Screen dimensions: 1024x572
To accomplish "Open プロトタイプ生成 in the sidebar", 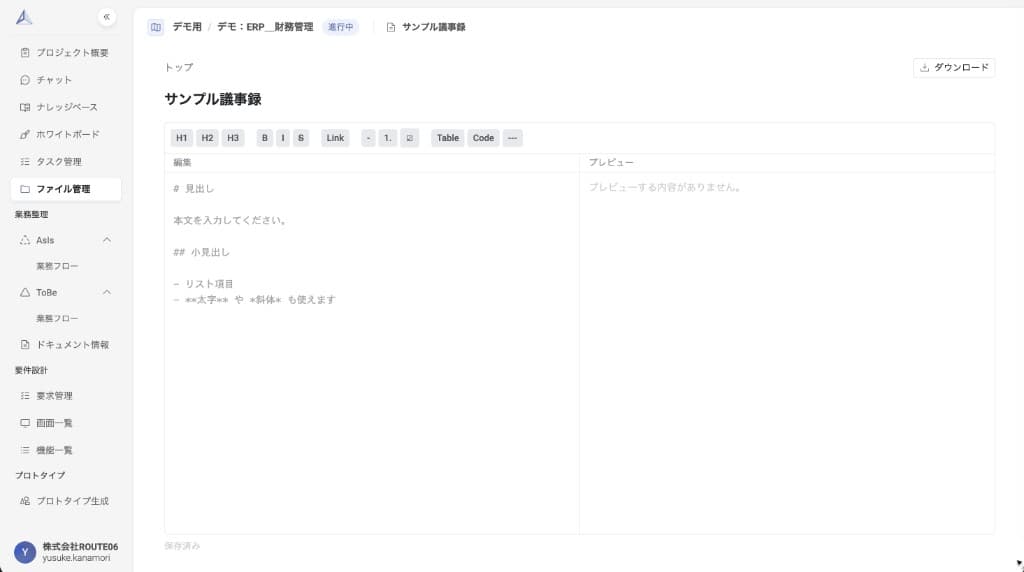I will (66, 501).
